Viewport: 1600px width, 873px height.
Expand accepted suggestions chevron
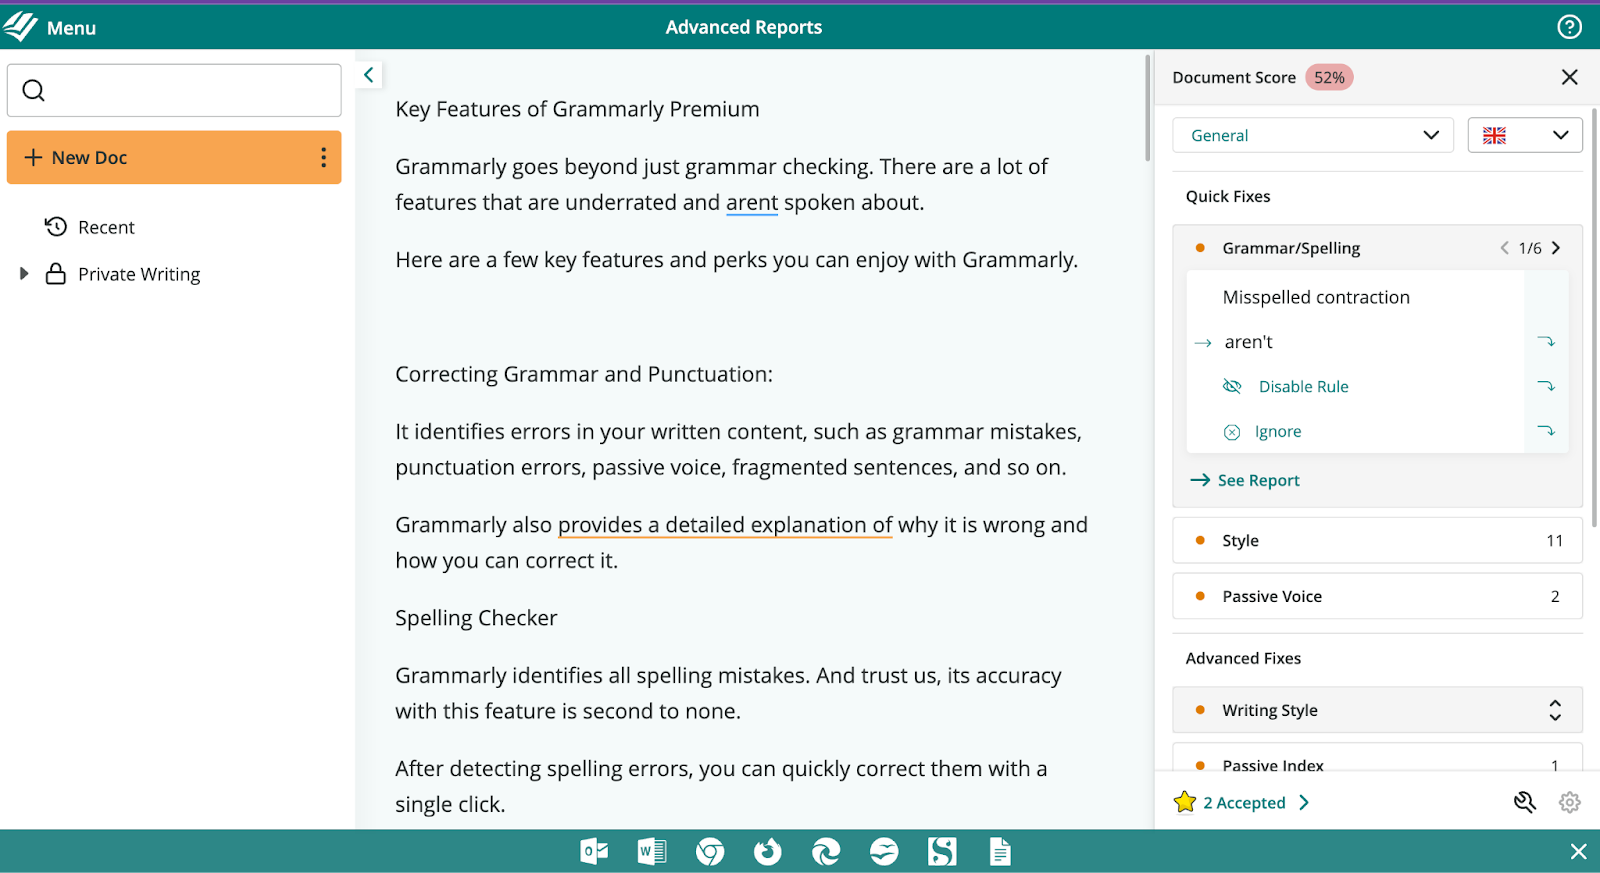tap(1304, 802)
